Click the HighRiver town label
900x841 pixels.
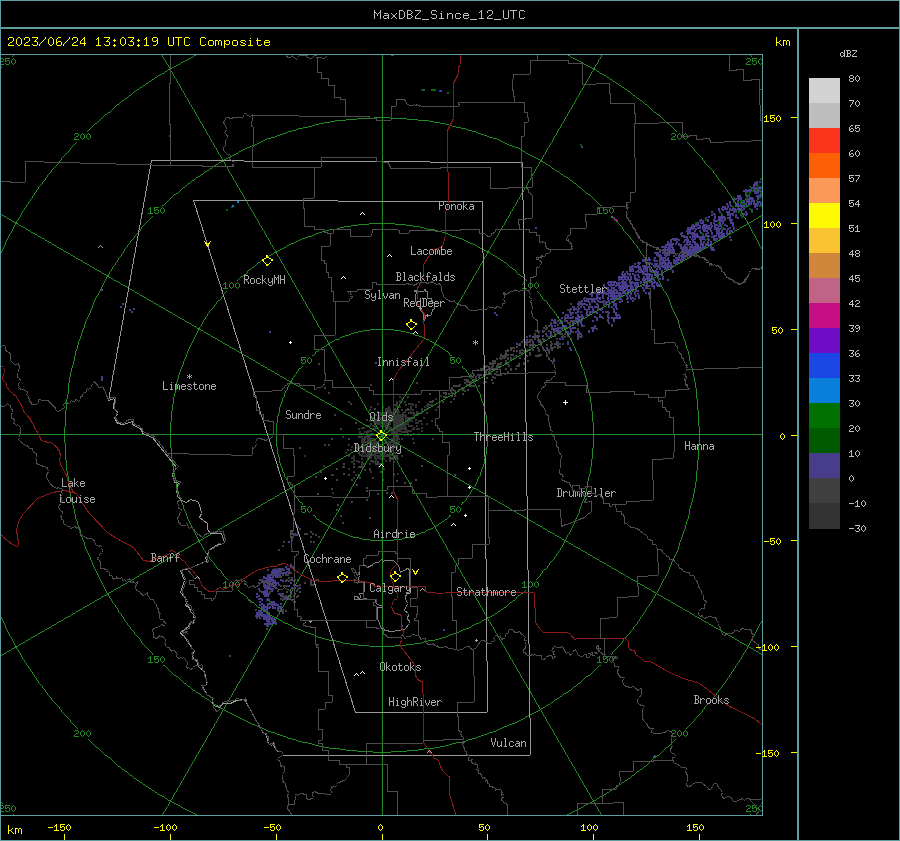tap(415, 702)
